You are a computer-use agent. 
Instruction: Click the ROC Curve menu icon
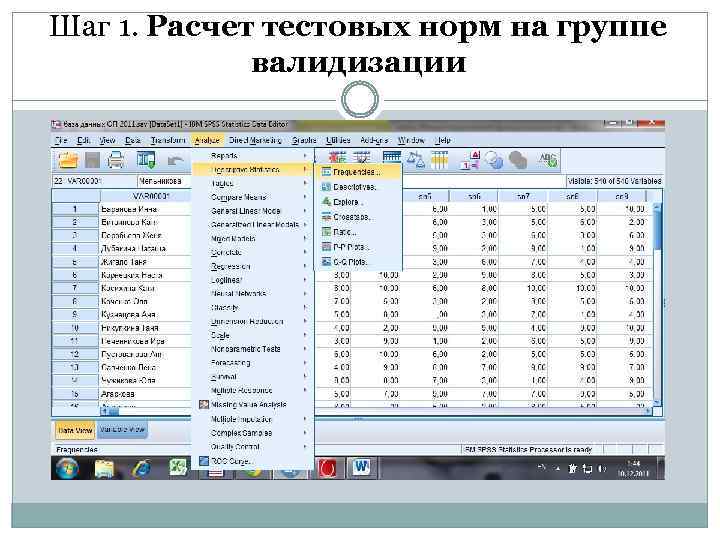[x=204, y=461]
